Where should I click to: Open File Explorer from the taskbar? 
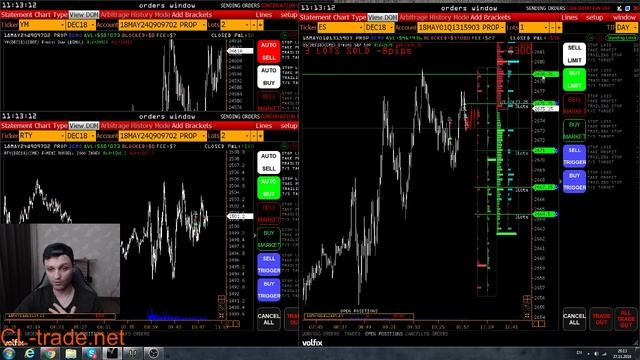(x=71, y=353)
